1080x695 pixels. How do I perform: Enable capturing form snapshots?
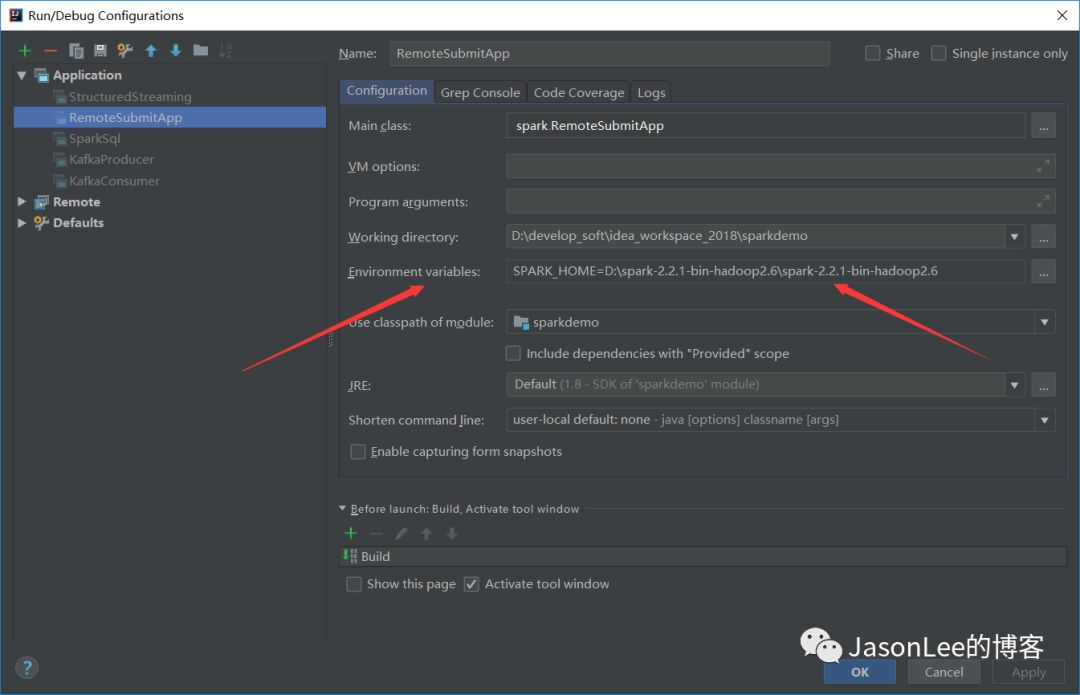click(358, 452)
